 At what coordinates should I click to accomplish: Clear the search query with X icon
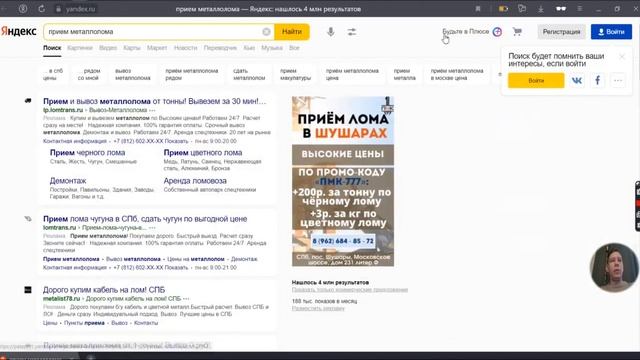(266, 32)
